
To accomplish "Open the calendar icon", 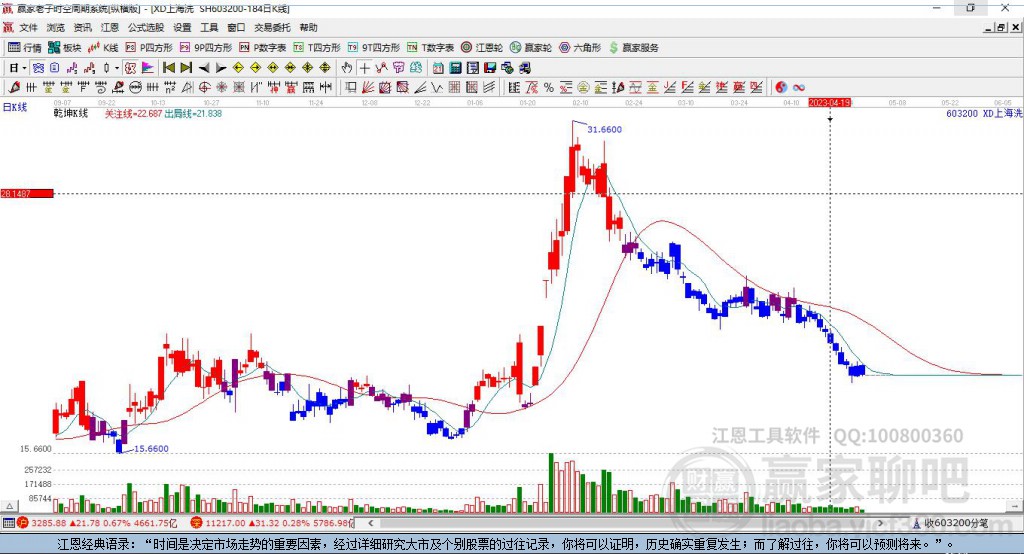I will [438, 68].
